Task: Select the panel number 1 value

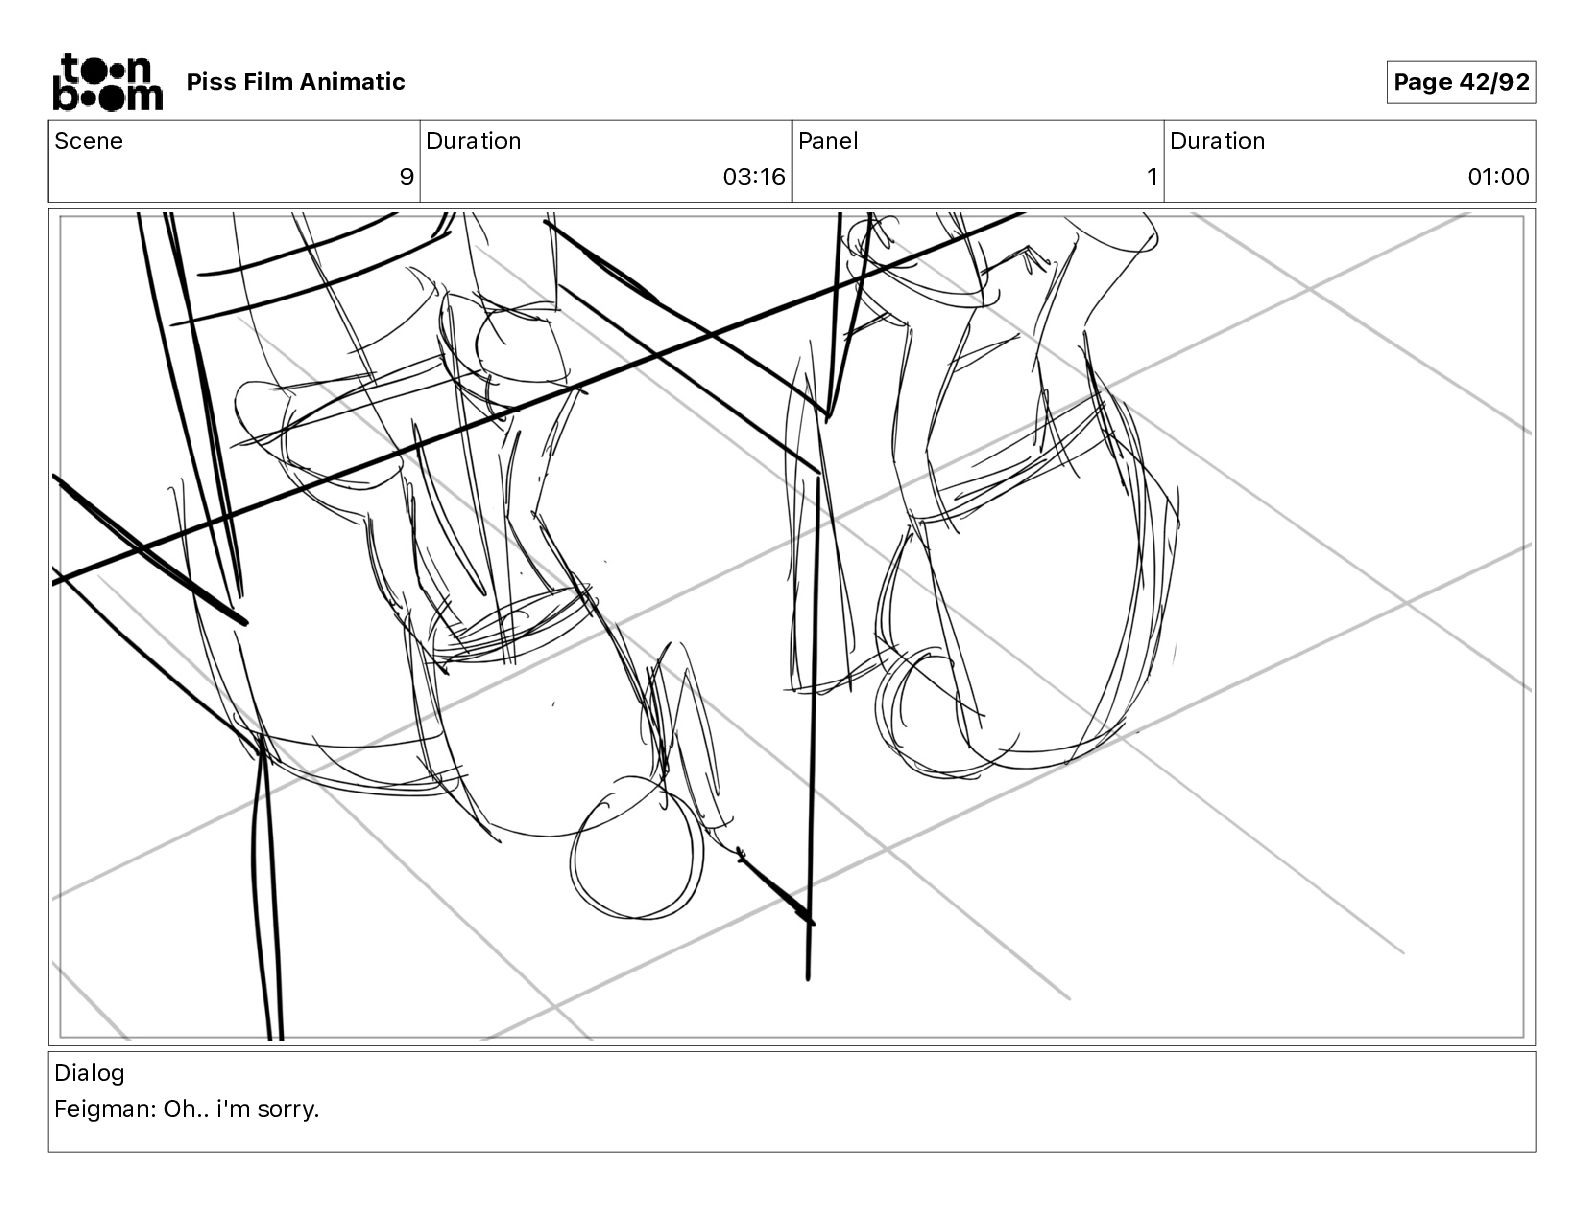Action: tap(1152, 177)
